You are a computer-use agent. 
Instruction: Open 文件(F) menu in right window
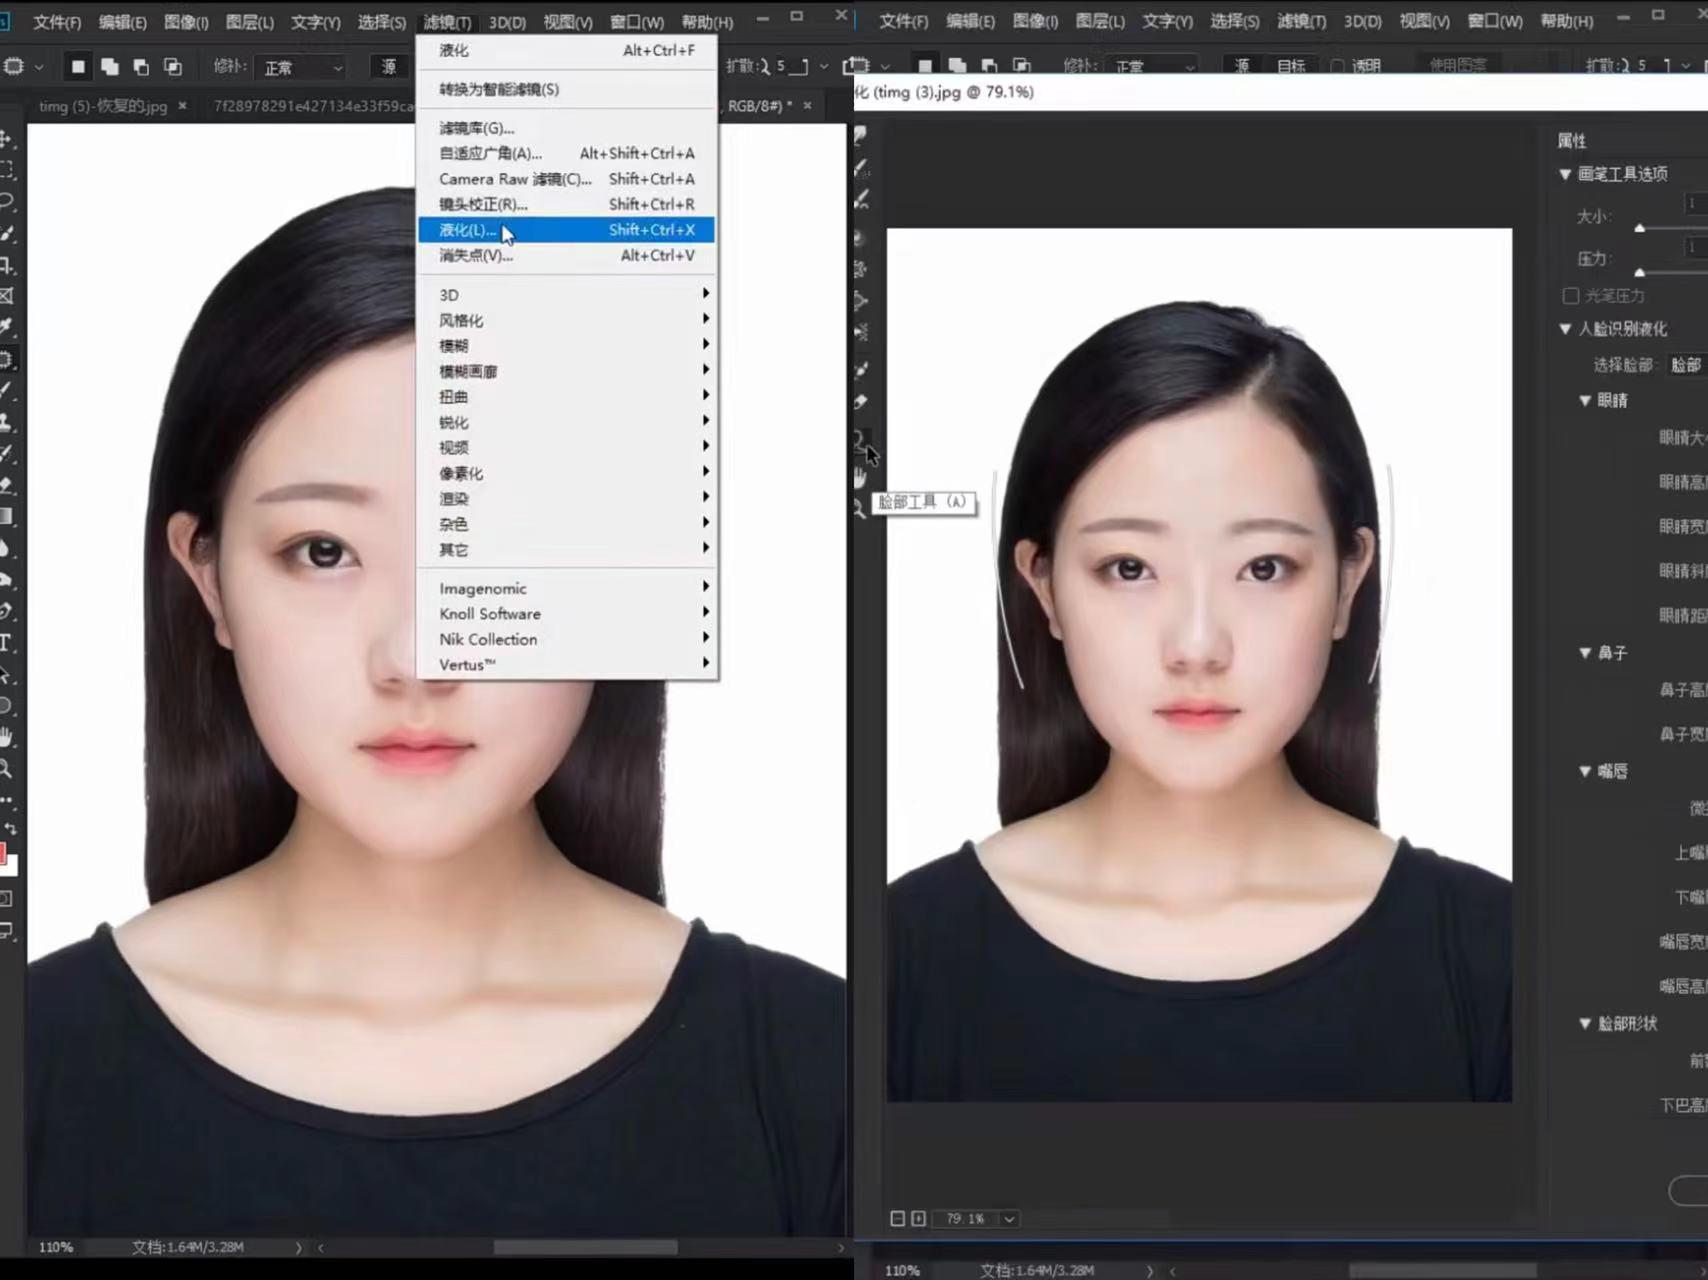pos(903,21)
